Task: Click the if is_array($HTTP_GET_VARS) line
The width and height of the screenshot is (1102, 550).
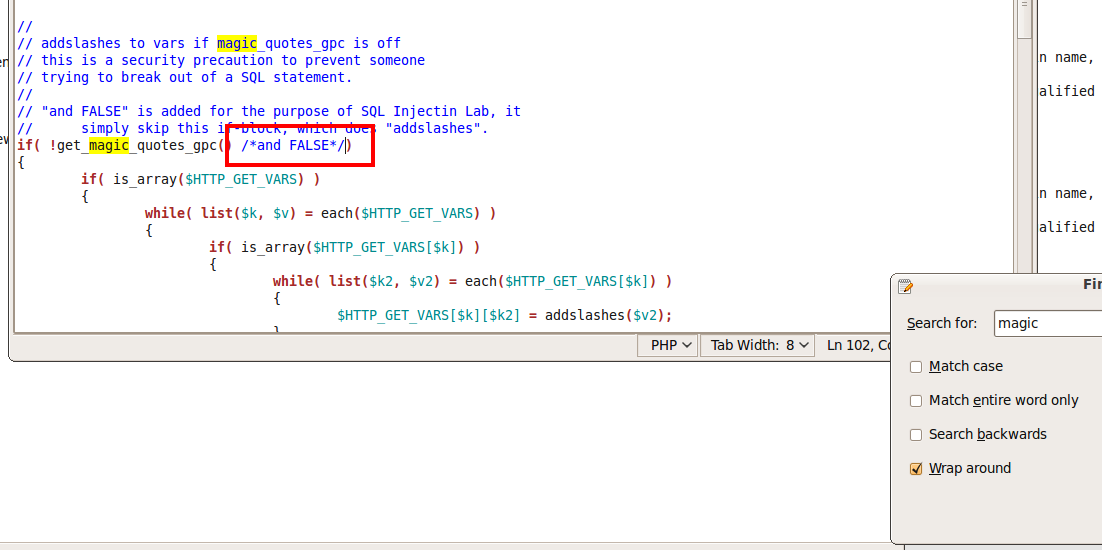Action: pyautogui.click(x=200, y=180)
